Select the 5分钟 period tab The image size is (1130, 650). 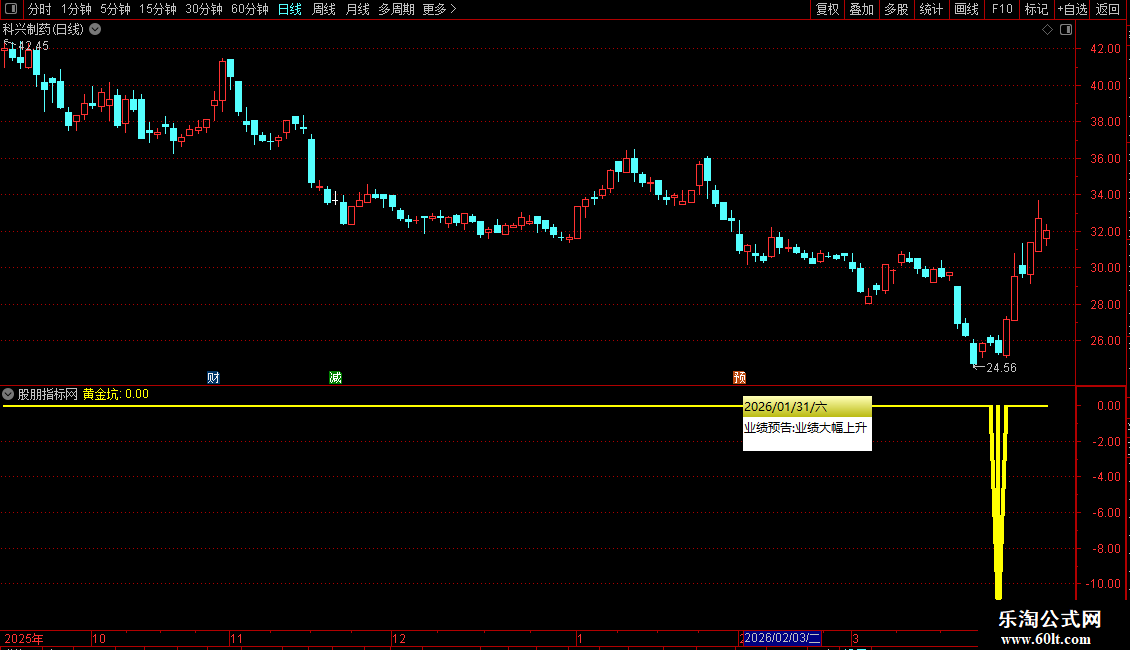115,9
